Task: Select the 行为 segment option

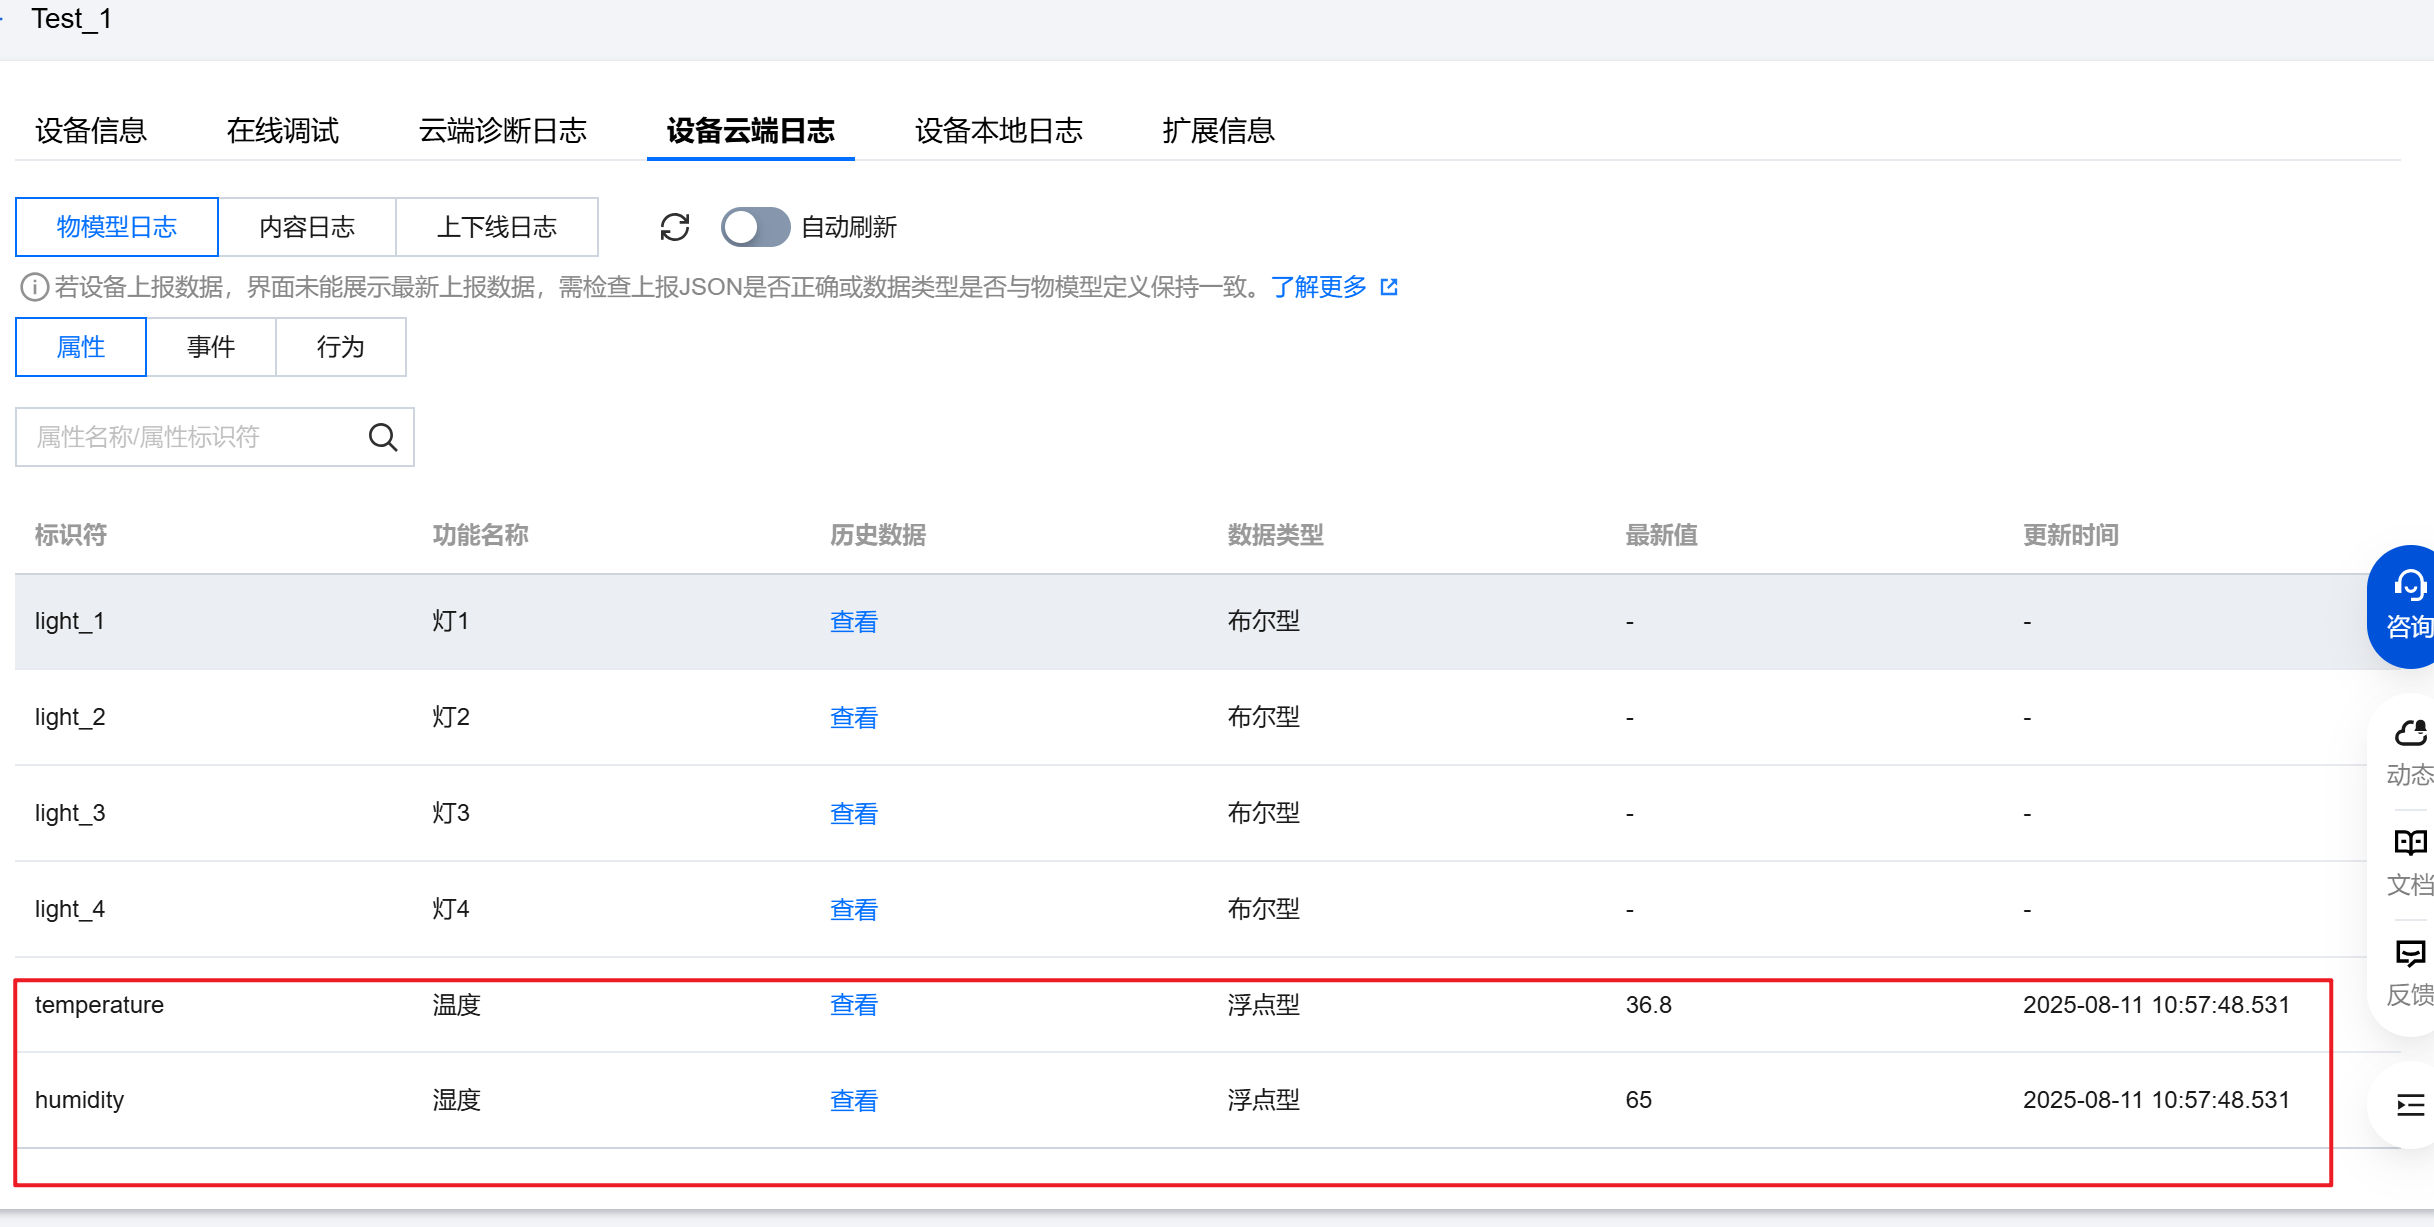Action: 341,347
